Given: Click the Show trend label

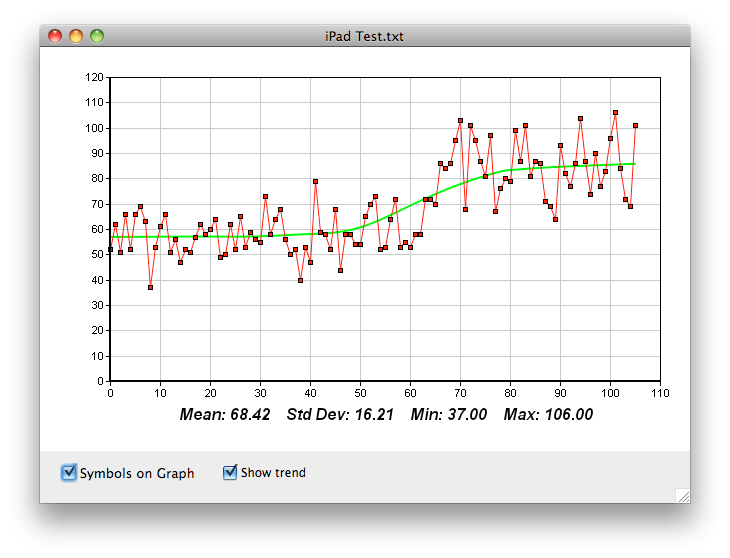Looking at the screenshot, I should pos(273,472).
